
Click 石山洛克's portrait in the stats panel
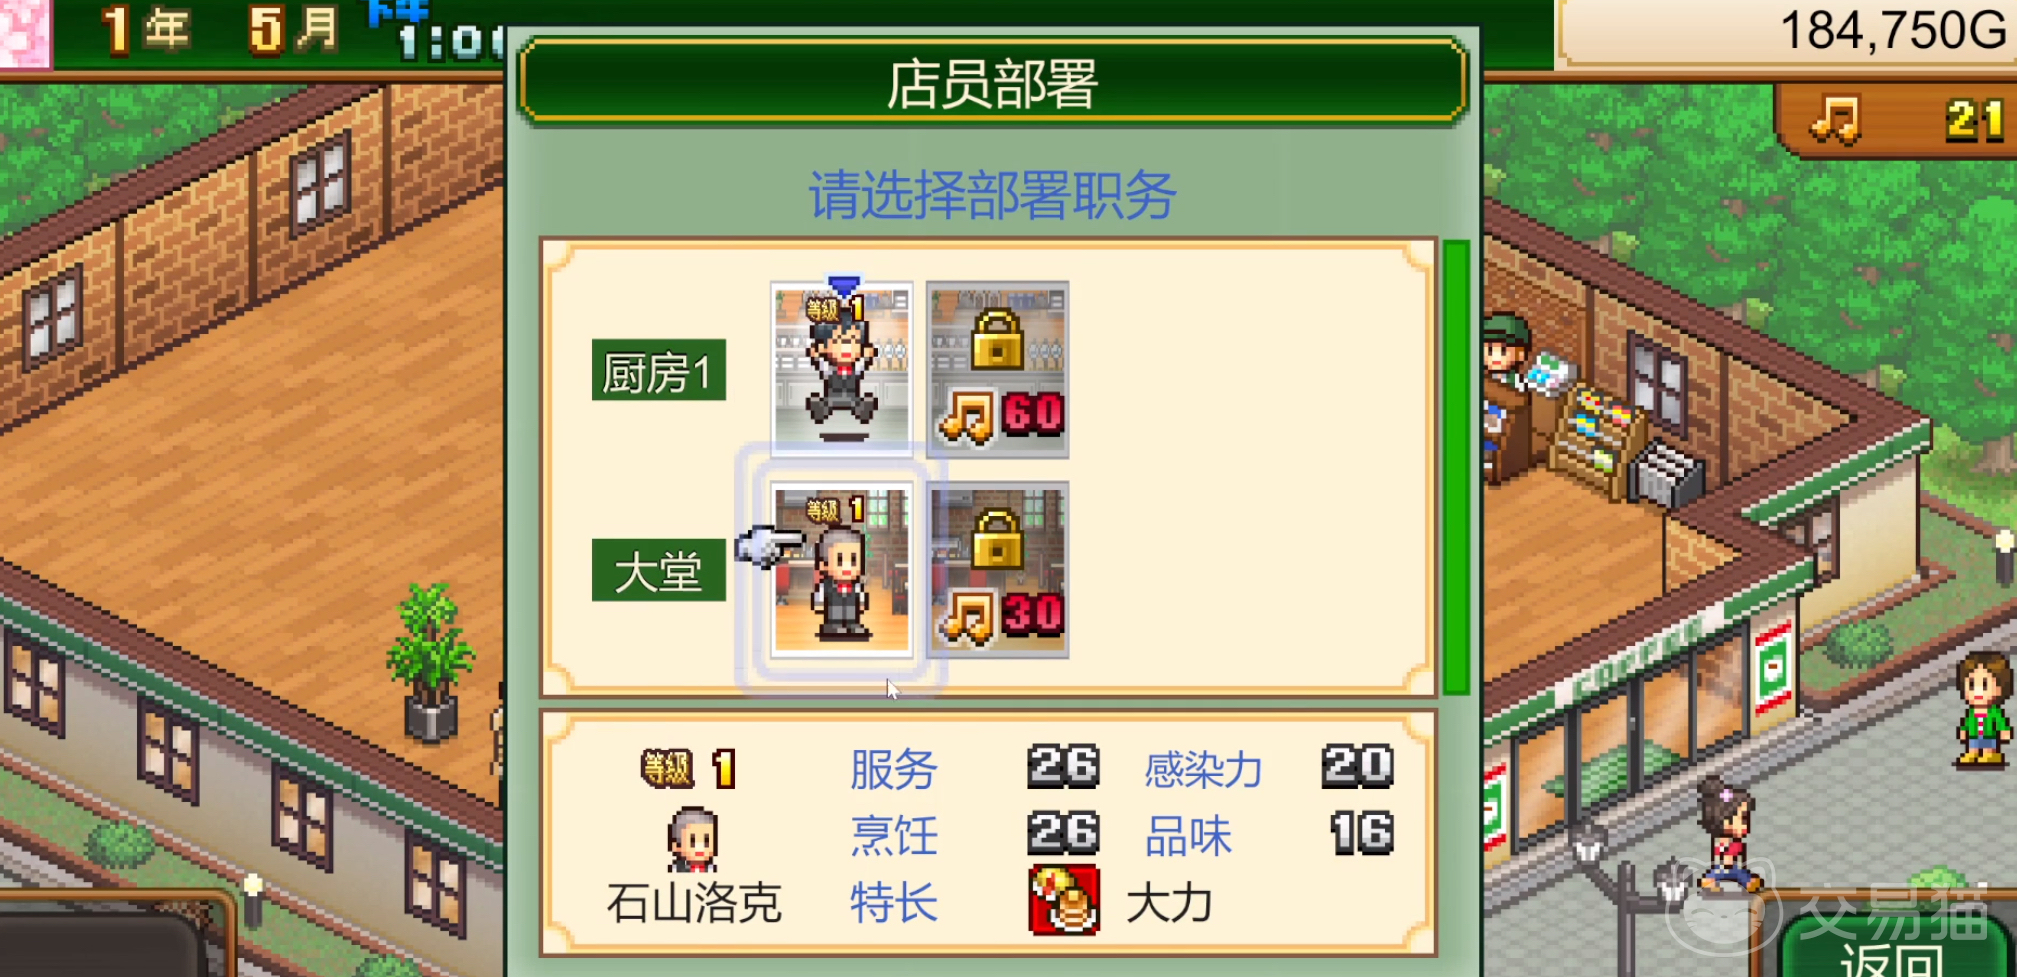click(x=692, y=839)
